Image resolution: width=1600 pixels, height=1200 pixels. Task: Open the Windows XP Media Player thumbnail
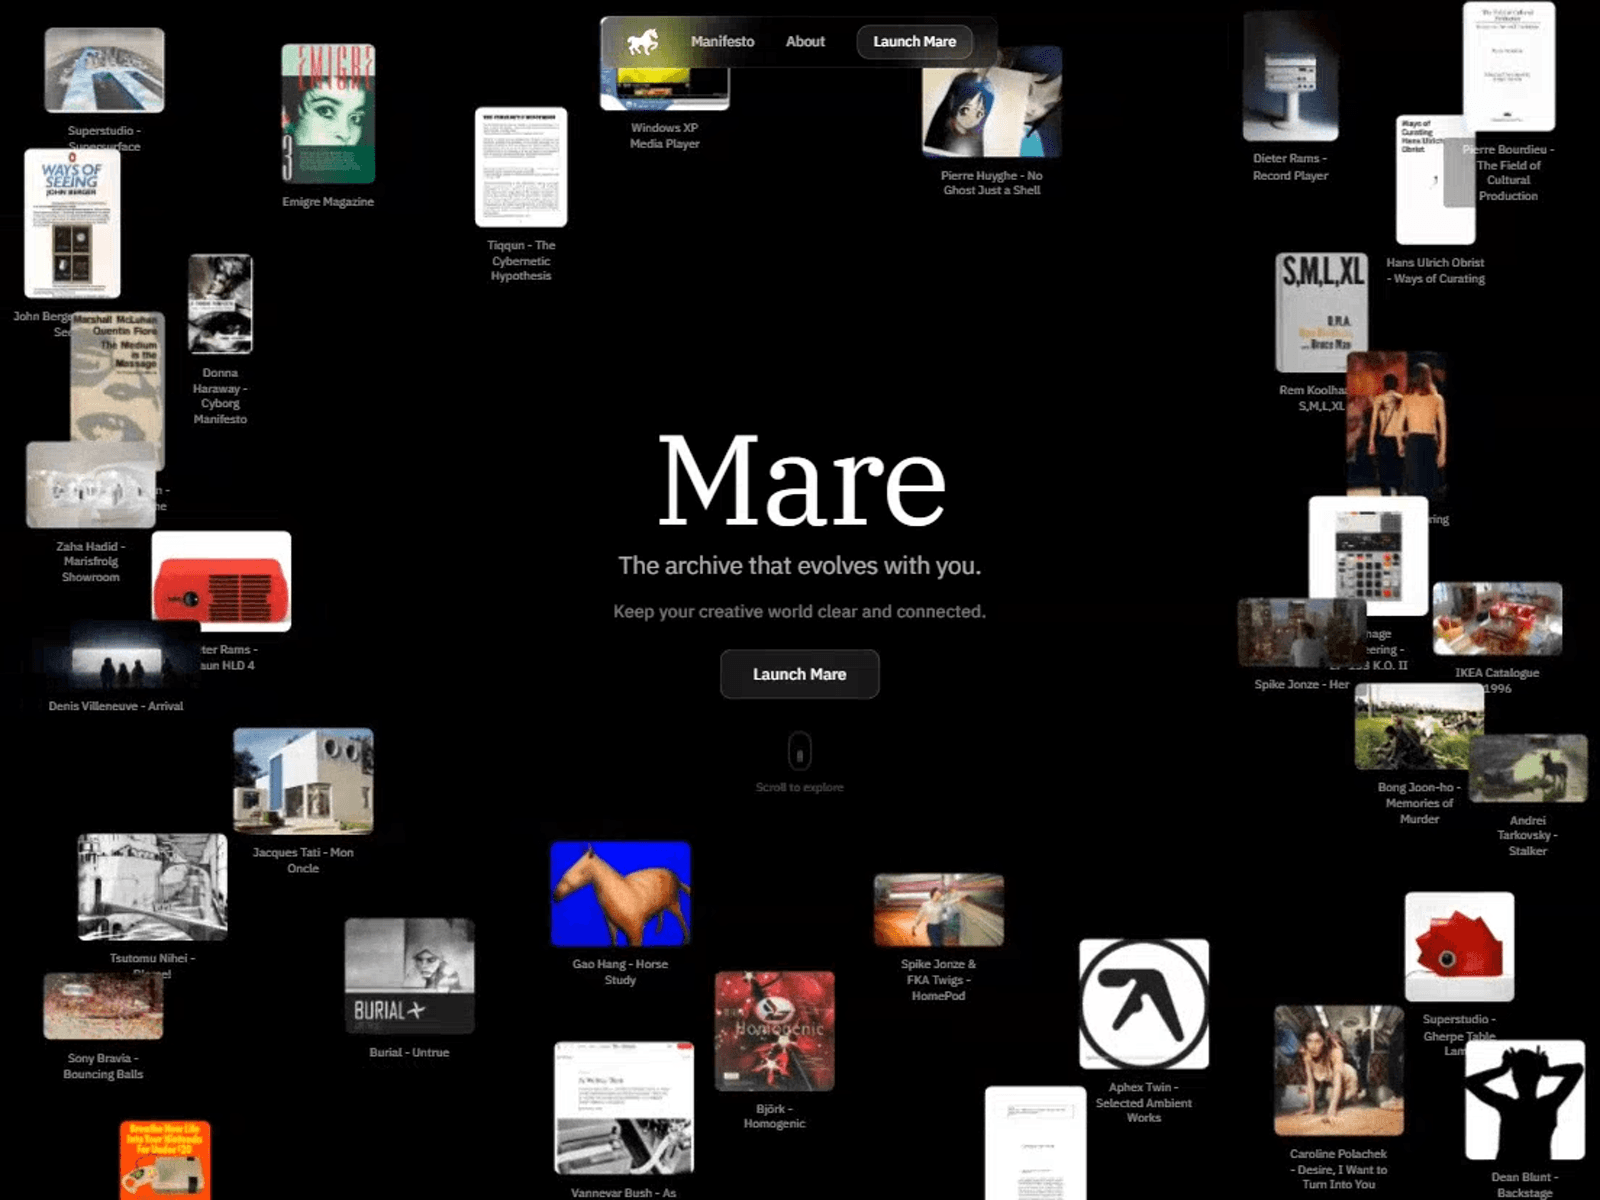664,88
